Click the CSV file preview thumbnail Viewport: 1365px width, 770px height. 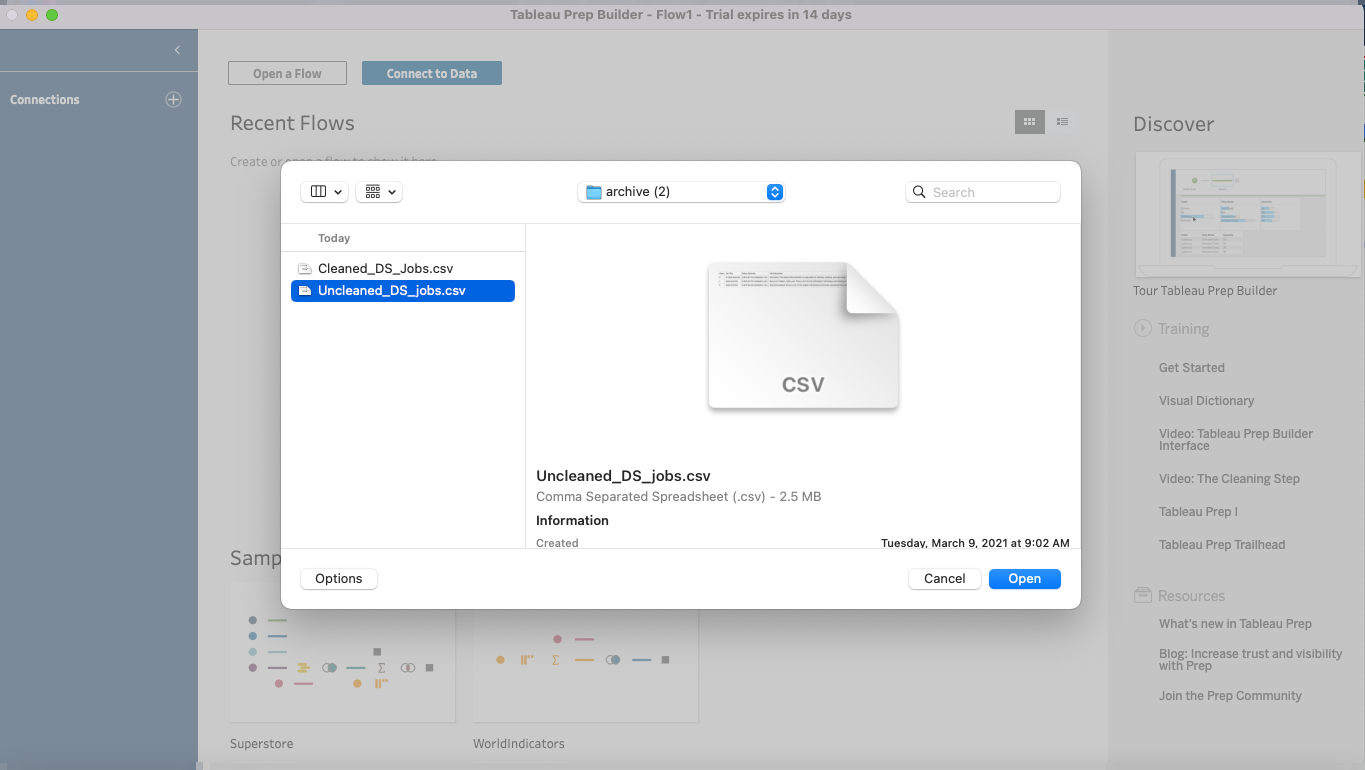tap(803, 336)
